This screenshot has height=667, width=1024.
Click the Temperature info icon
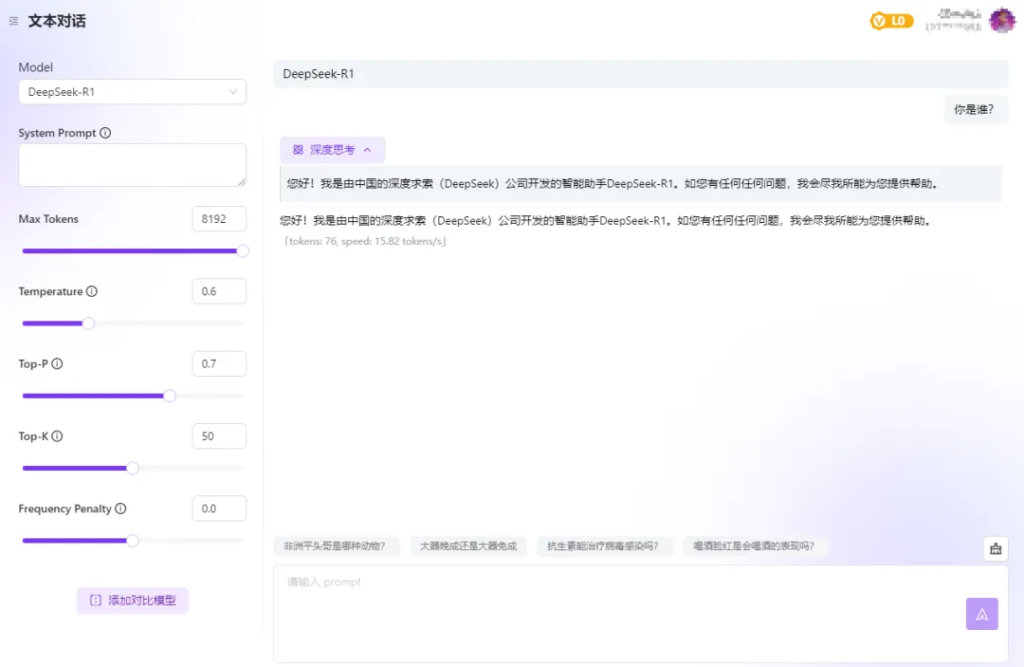tap(92, 292)
